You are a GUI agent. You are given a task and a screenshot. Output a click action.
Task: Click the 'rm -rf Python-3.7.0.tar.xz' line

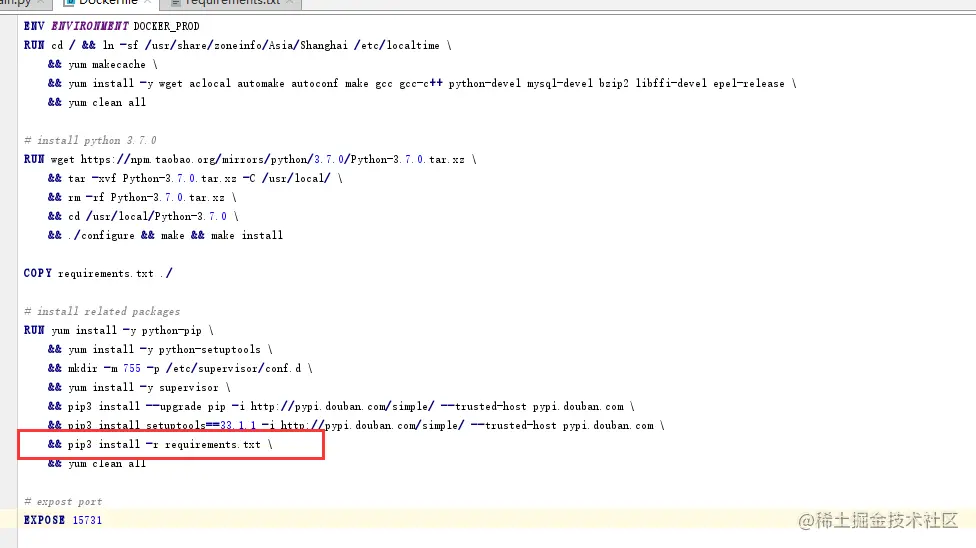click(143, 197)
